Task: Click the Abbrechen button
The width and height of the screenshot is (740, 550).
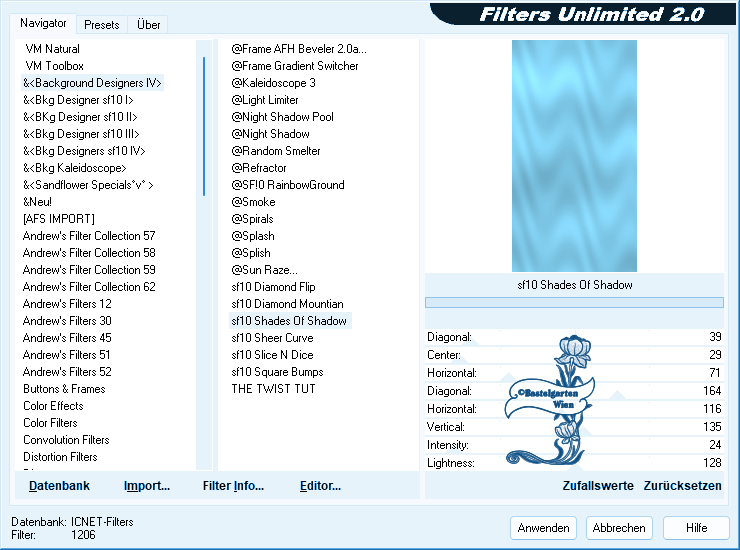Action: (619, 528)
